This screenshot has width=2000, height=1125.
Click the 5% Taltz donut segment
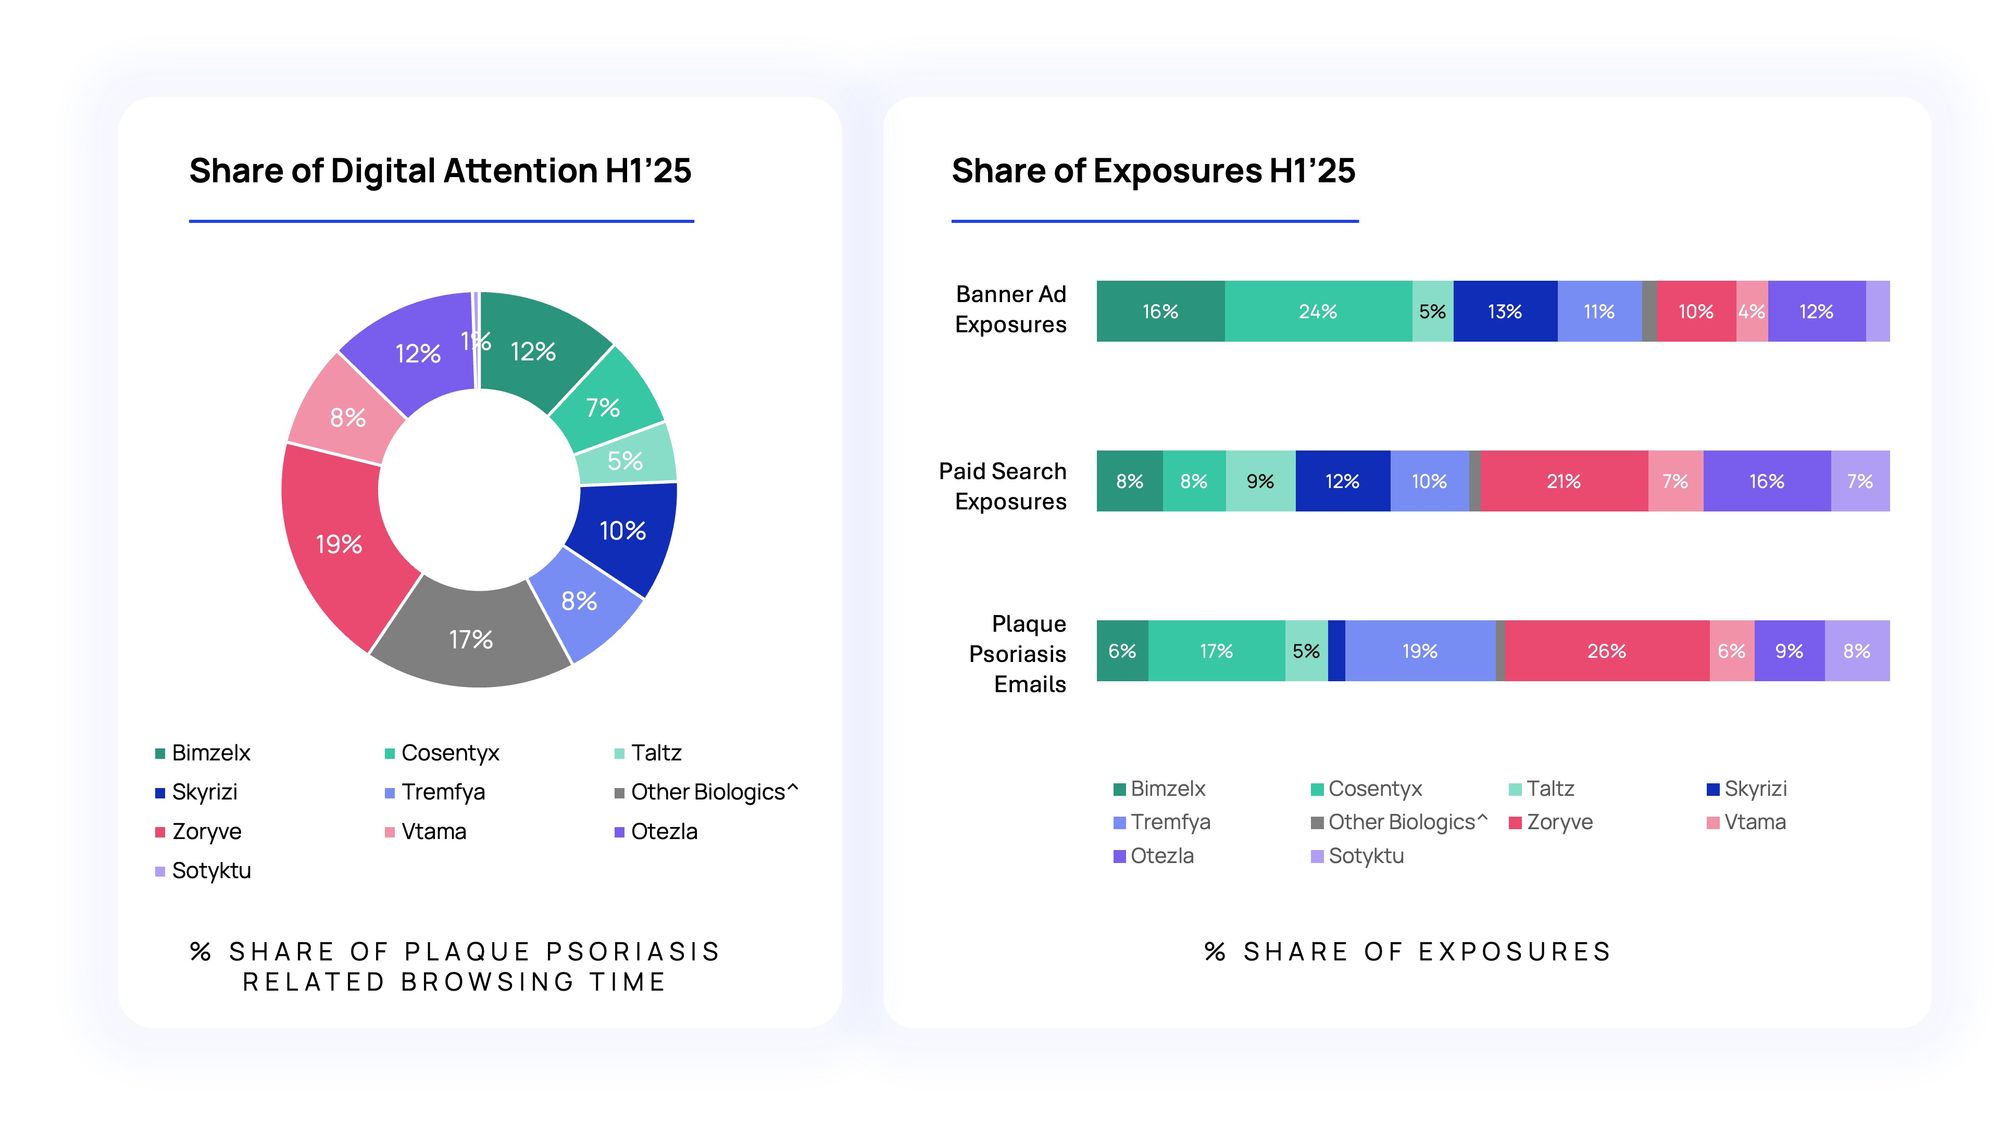[x=628, y=457]
